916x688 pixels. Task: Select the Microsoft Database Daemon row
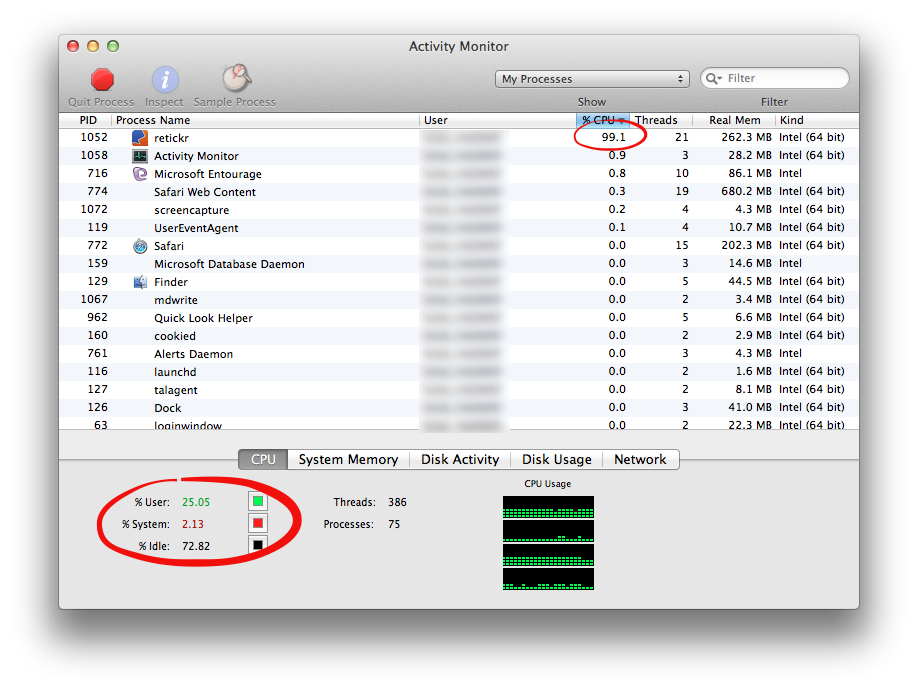pyautogui.click(x=459, y=264)
